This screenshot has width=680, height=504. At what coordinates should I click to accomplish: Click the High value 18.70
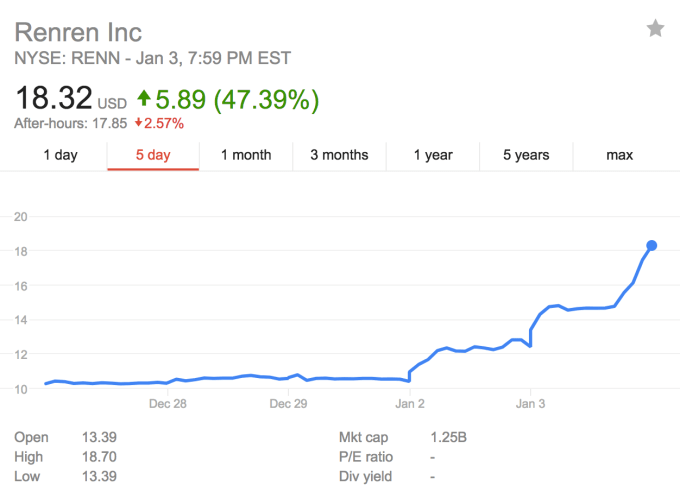pyautogui.click(x=100, y=457)
